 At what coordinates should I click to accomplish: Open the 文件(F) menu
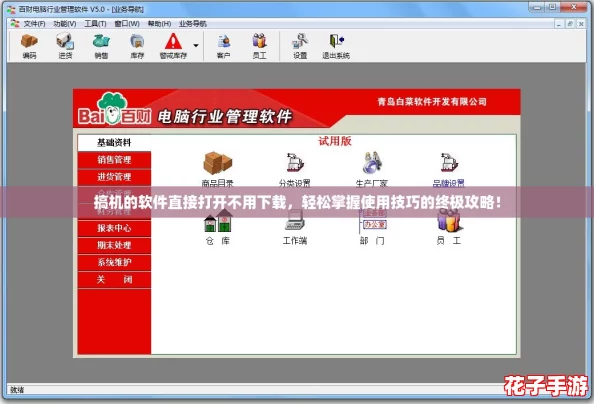(x=34, y=23)
